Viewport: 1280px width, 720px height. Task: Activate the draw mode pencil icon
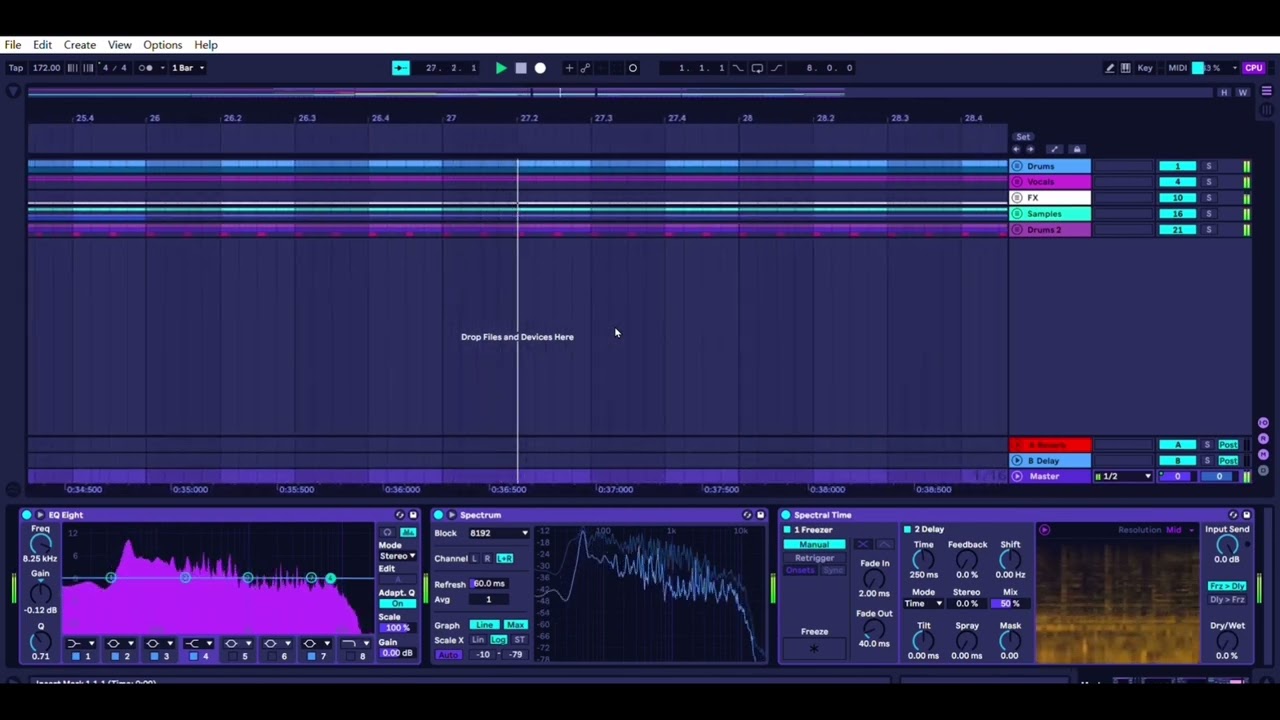point(1109,68)
